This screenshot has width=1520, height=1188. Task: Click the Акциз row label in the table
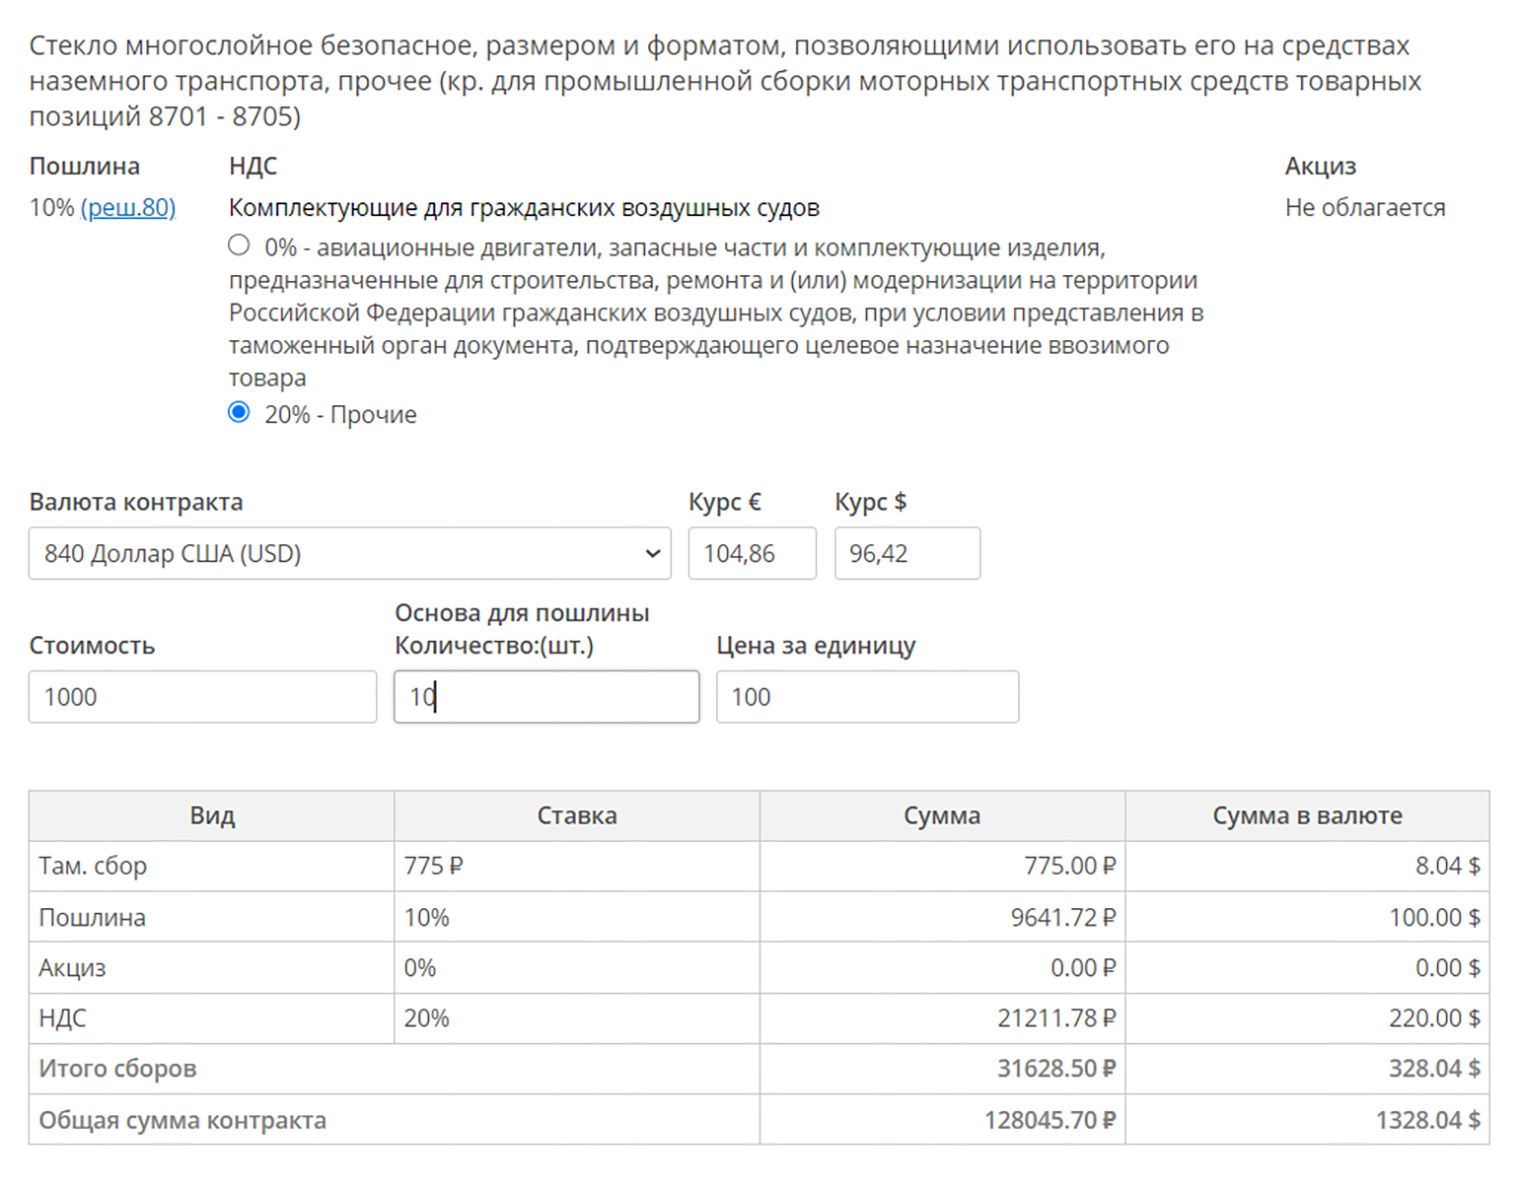[72, 968]
